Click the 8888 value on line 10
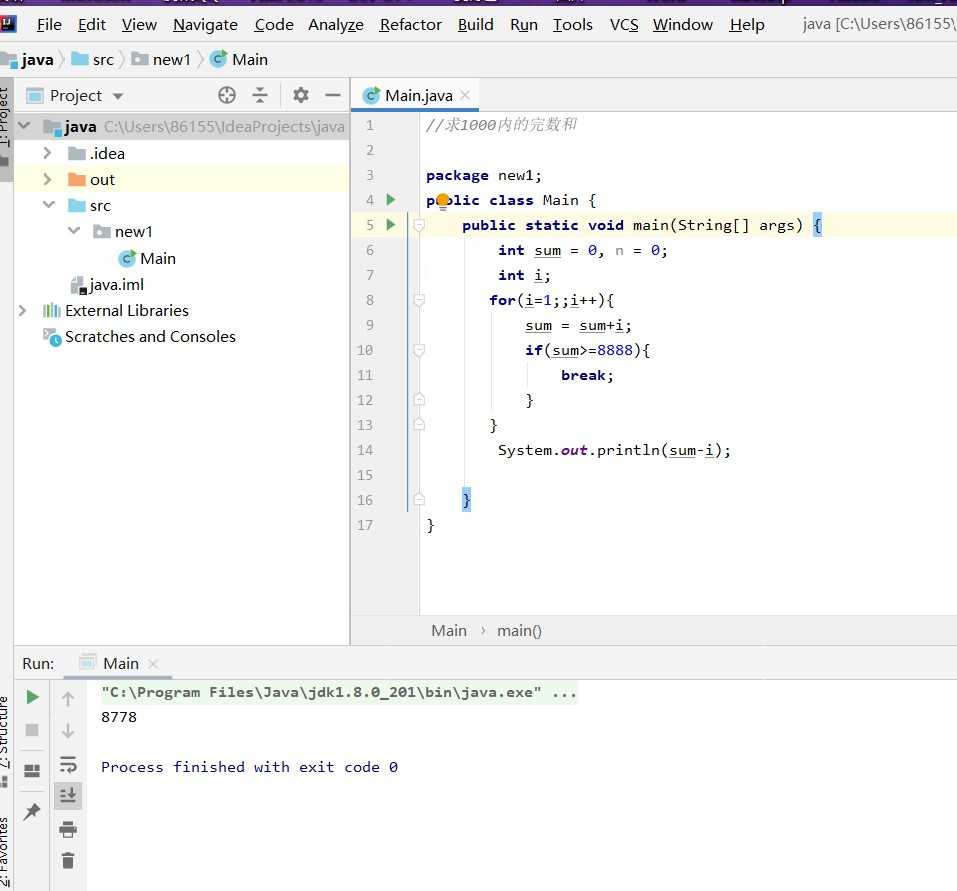 coord(615,350)
